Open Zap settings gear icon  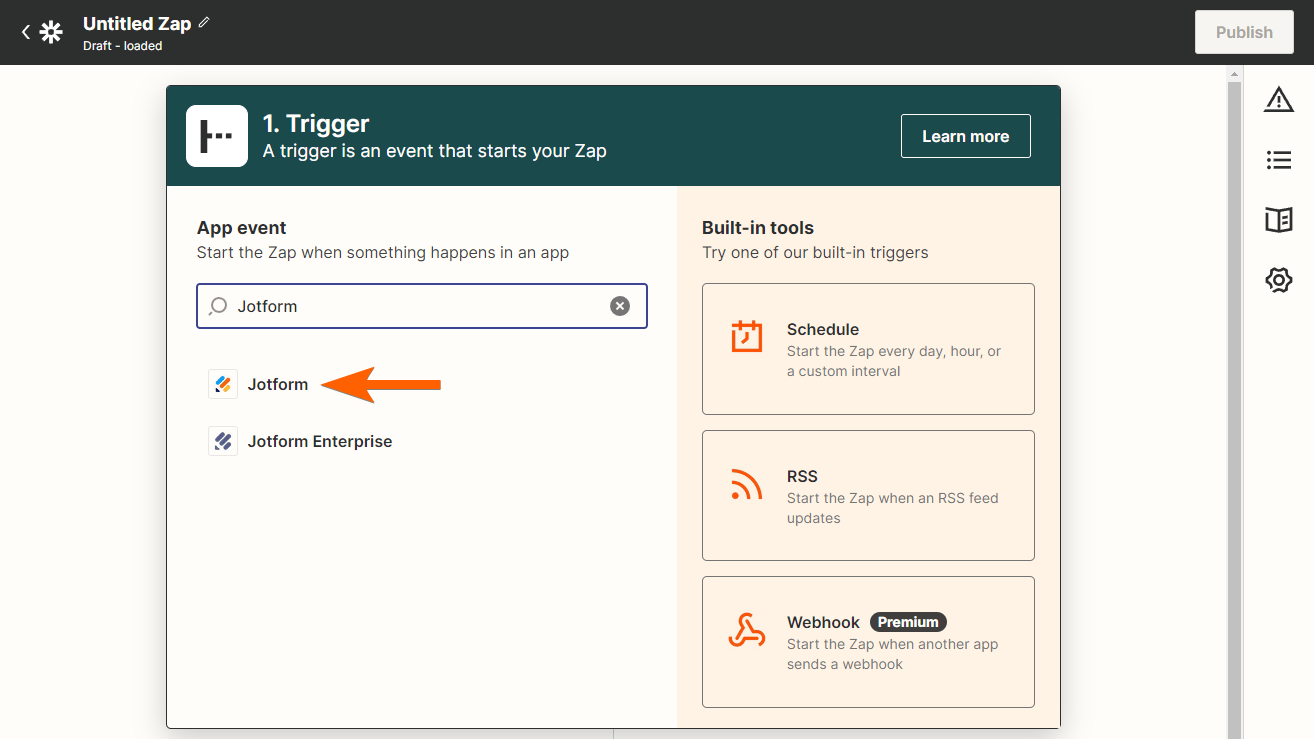point(1279,280)
